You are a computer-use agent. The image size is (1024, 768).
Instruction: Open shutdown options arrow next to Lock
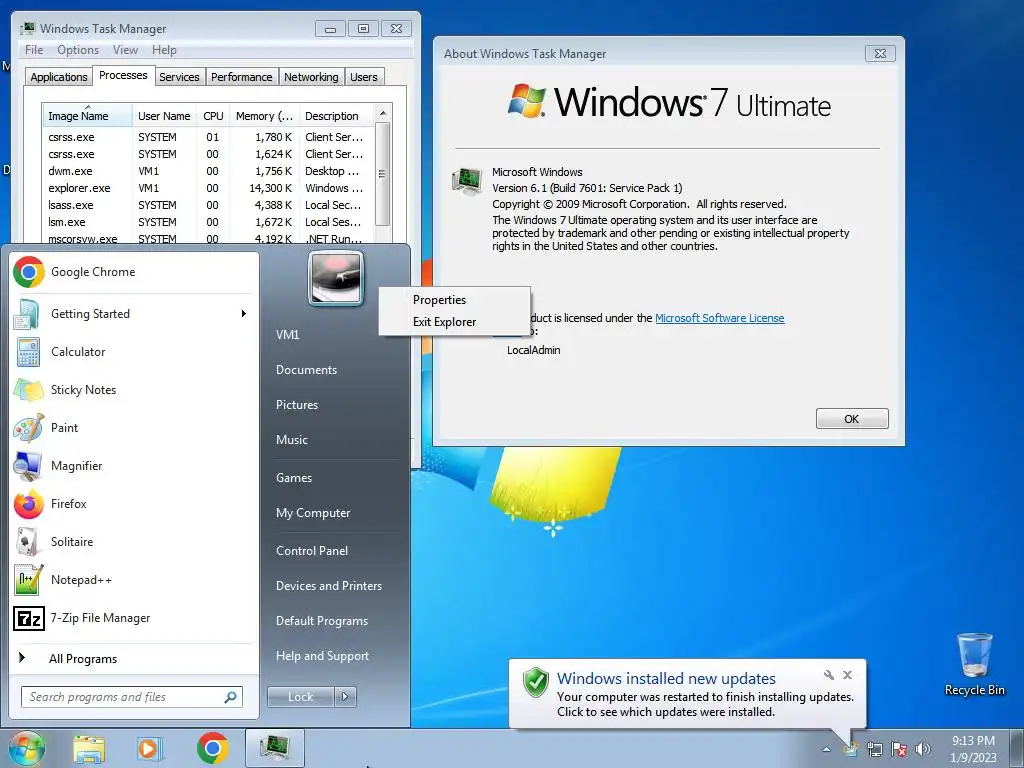[345, 697]
